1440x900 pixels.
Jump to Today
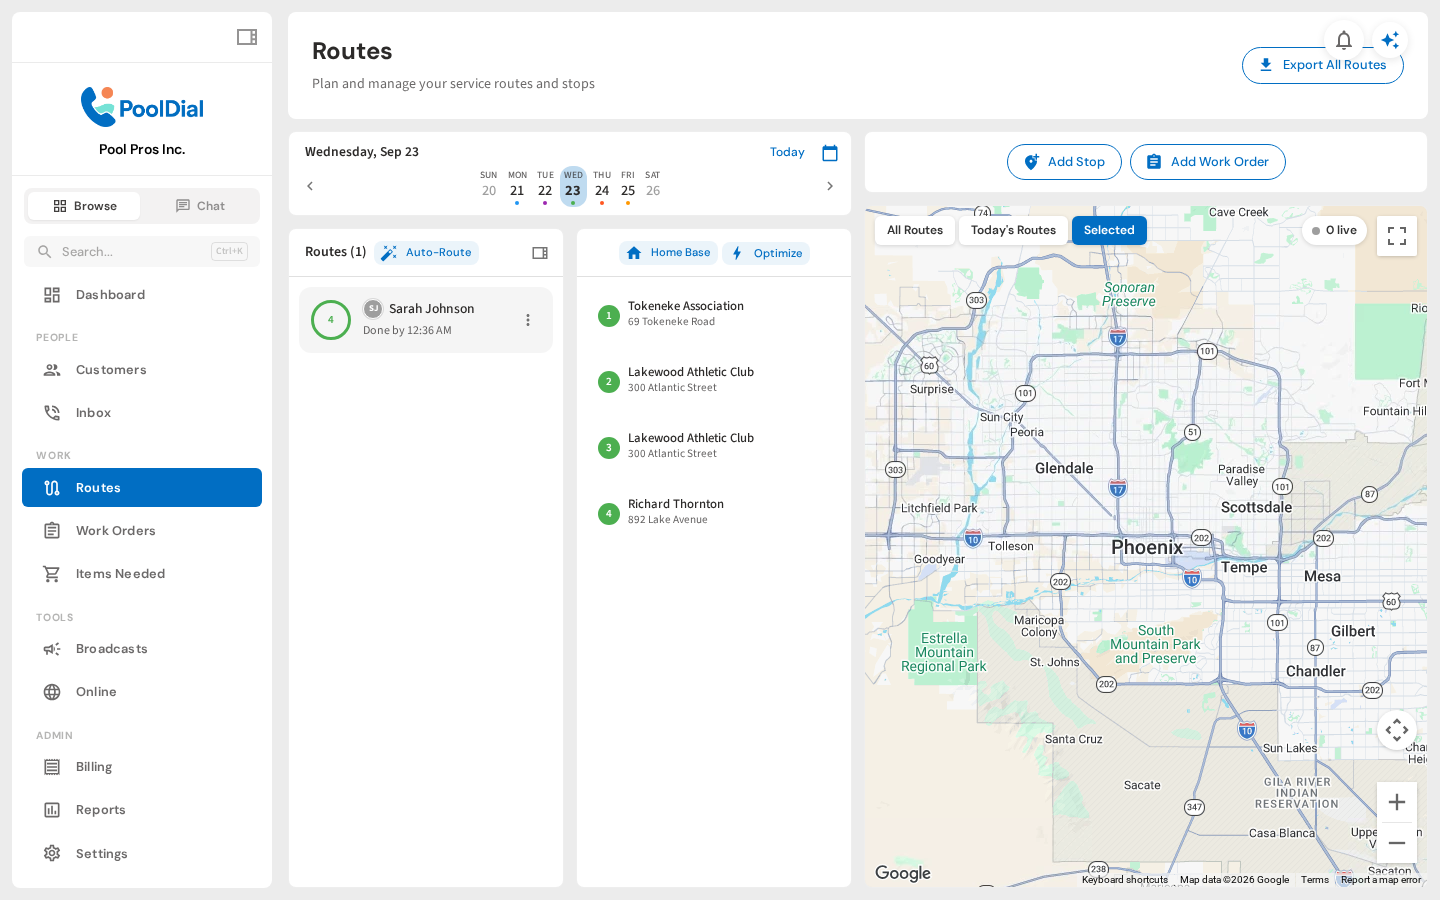coord(787,152)
